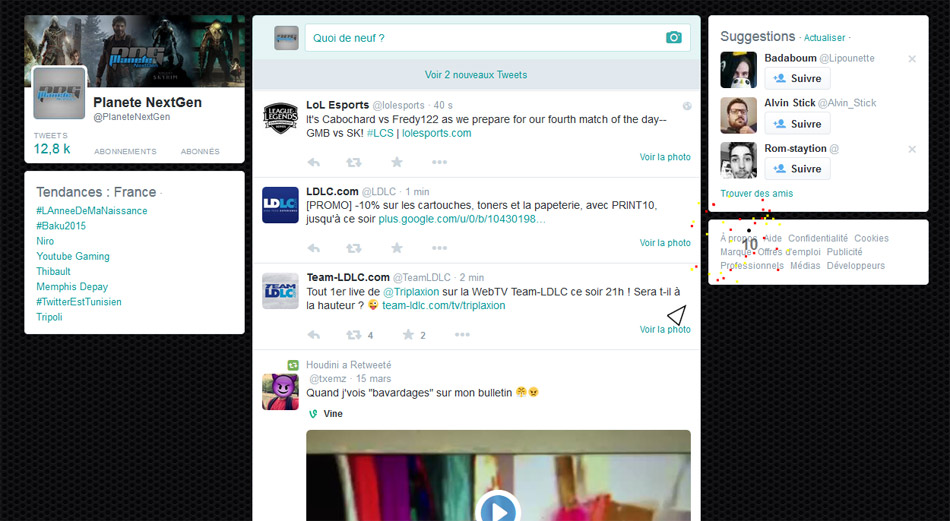950x521 pixels.
Task: Favorite the Team-LDLC.com tweet
Action: click(x=408, y=335)
